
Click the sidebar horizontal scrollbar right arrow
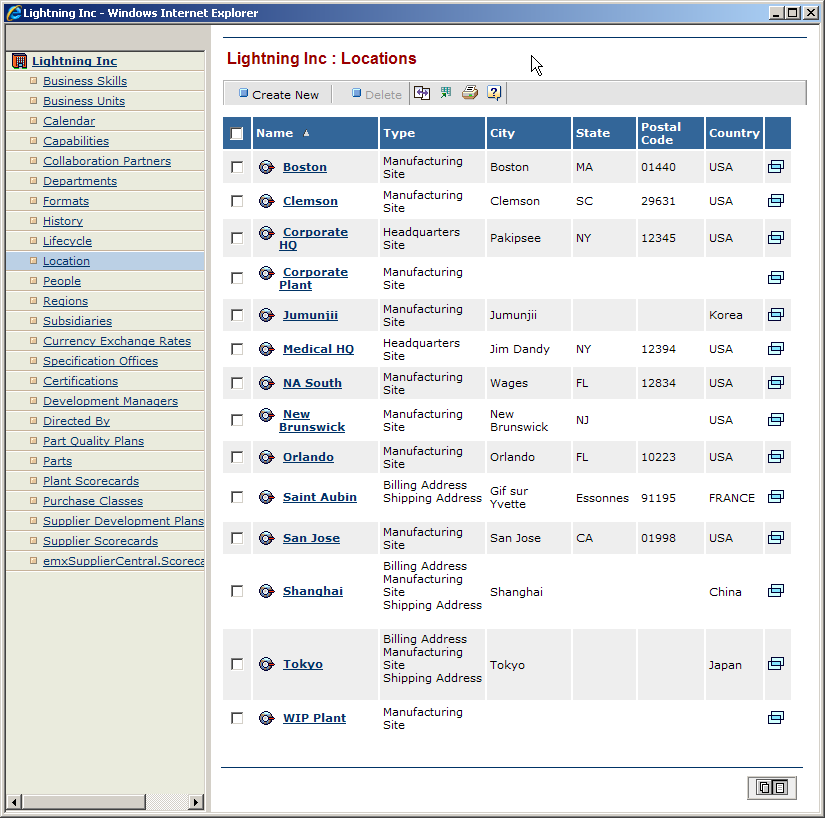196,802
